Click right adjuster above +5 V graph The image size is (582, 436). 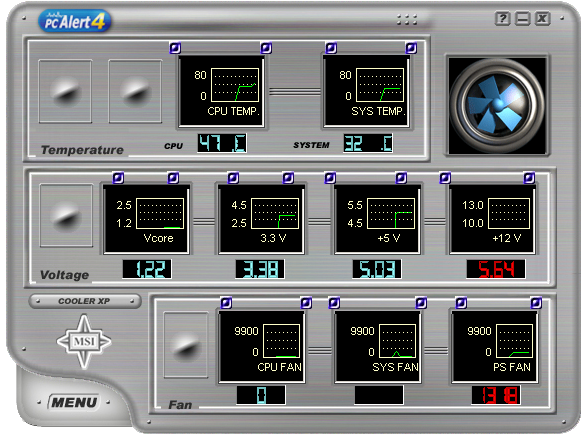[401, 178]
